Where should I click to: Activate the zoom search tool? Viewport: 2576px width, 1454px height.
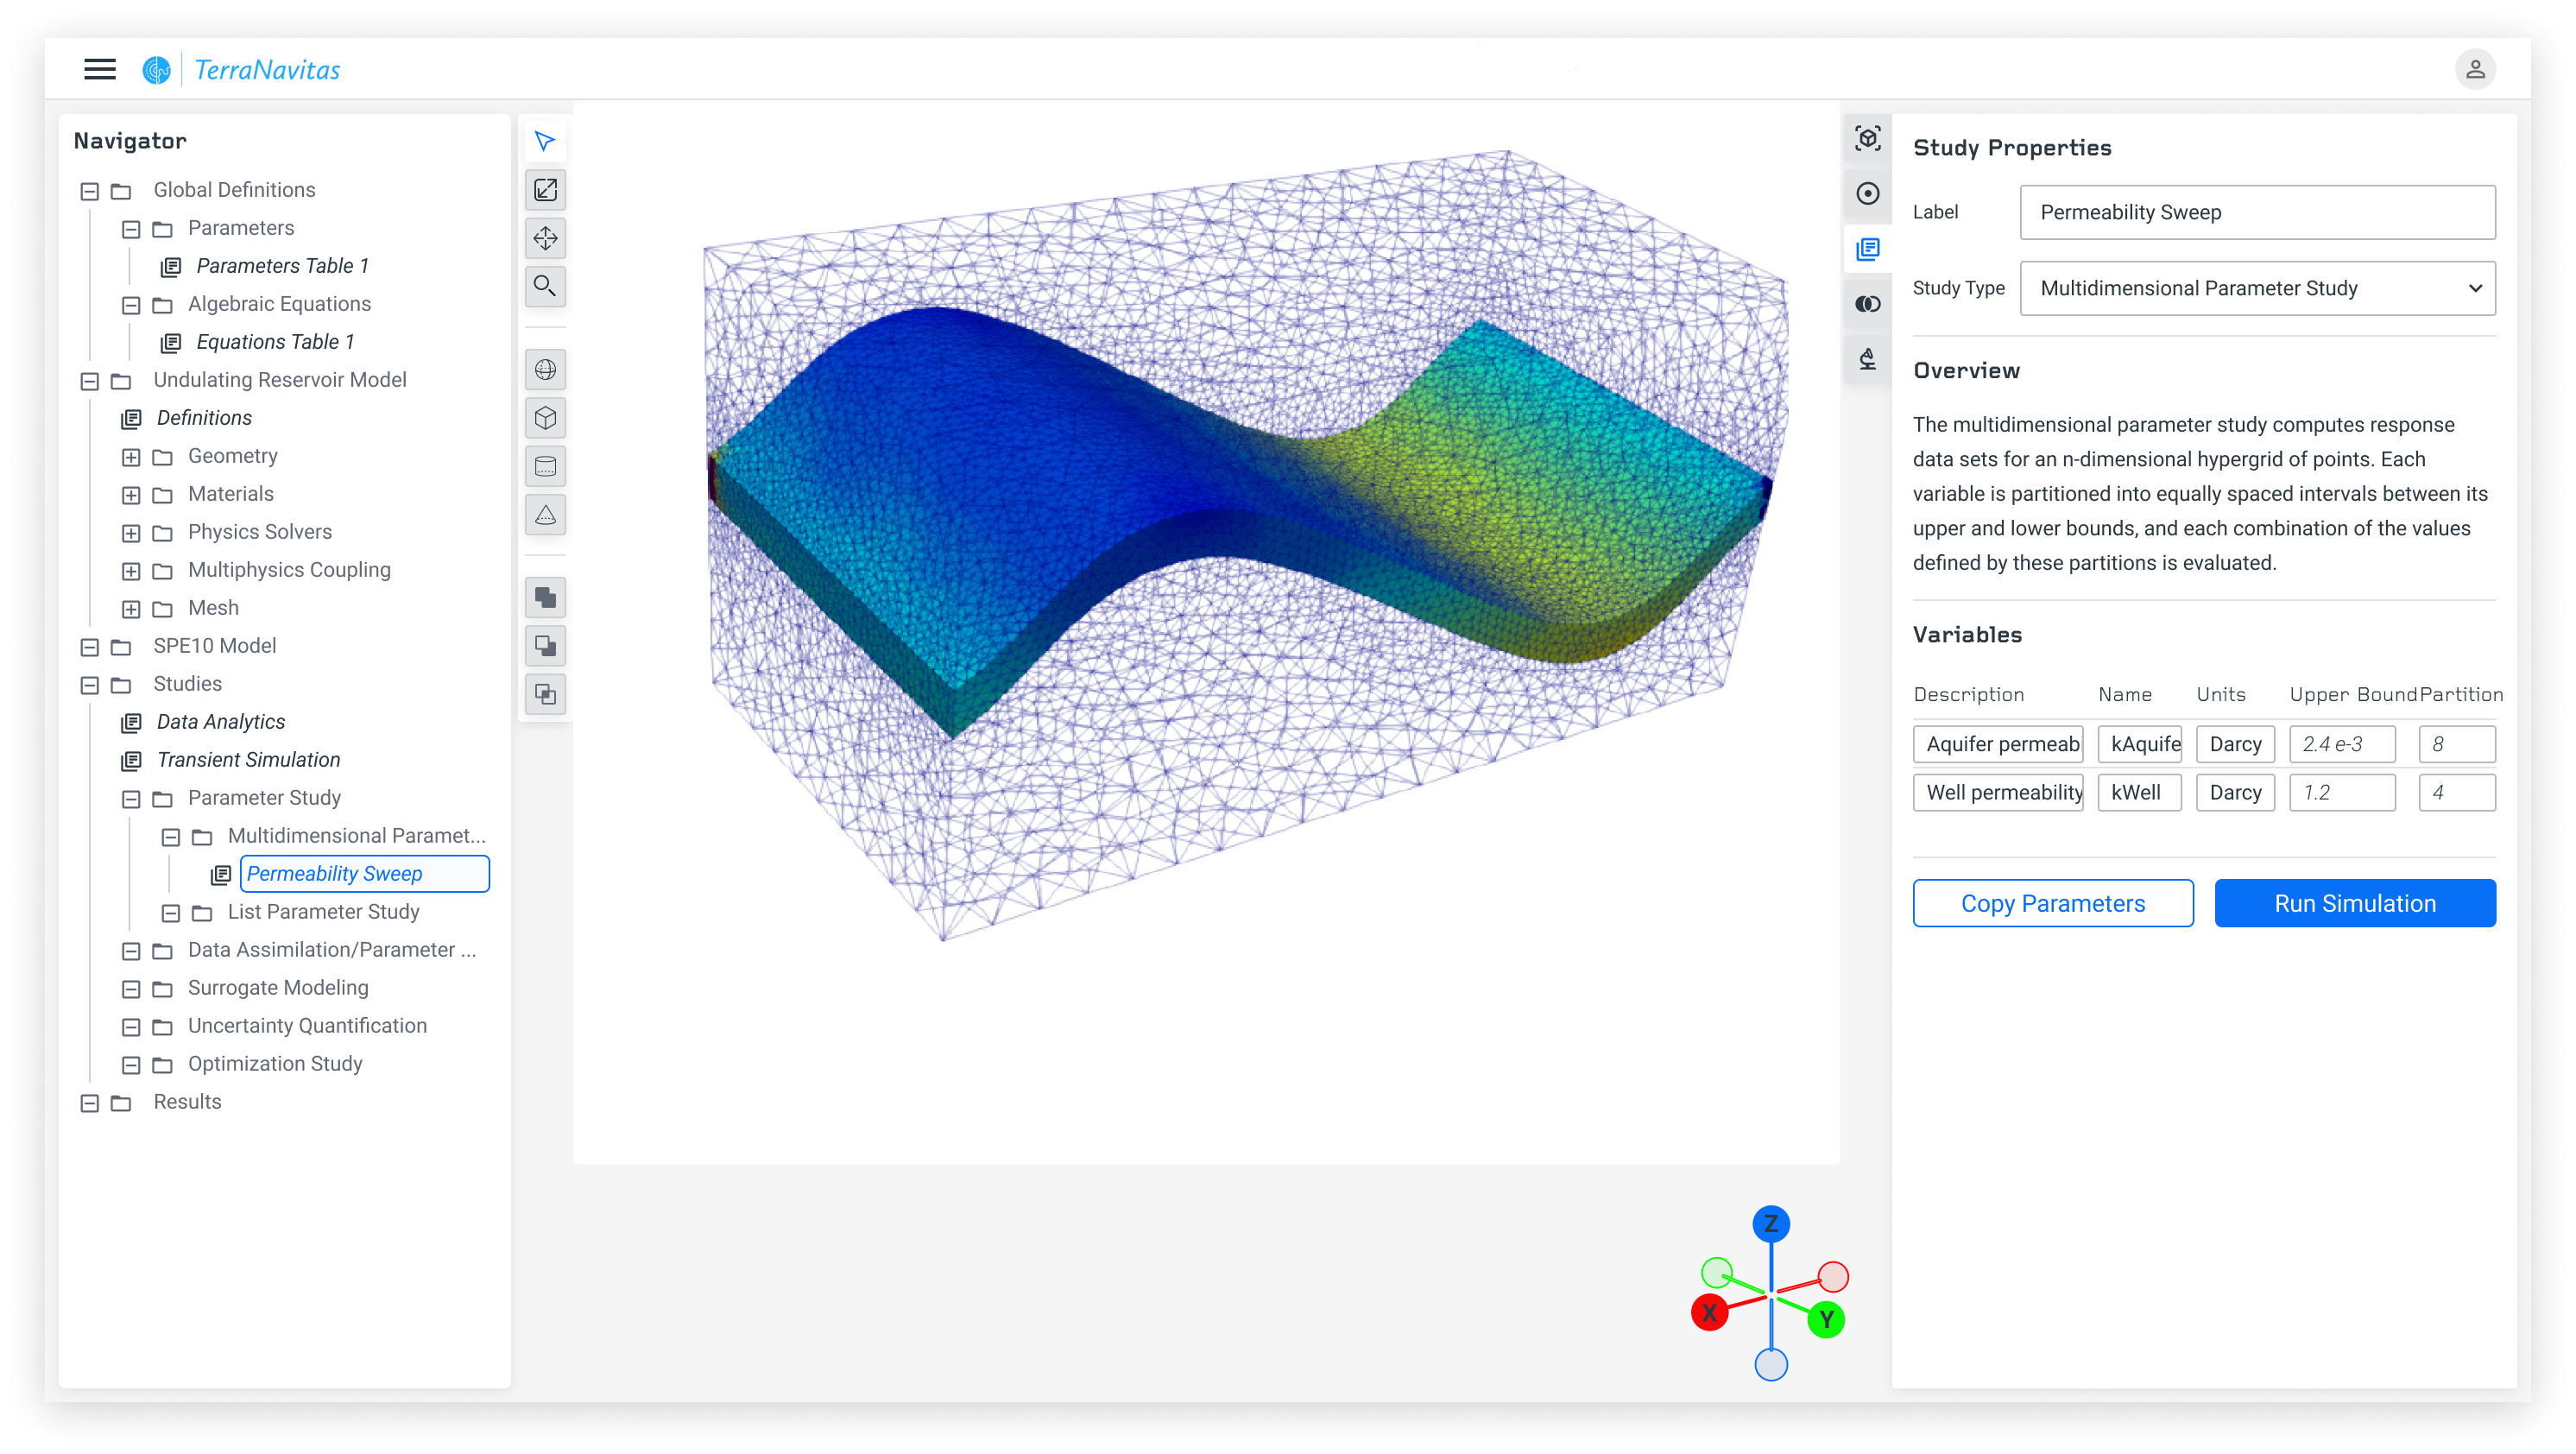(545, 286)
